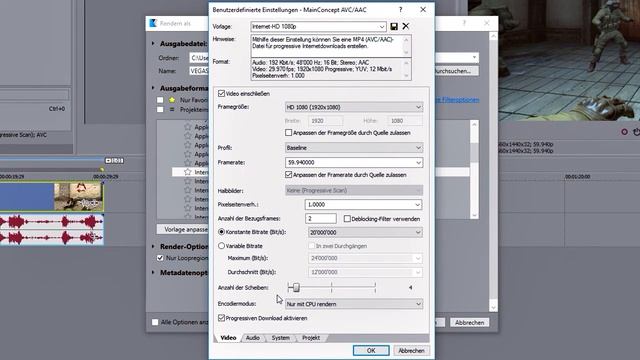The width and height of the screenshot is (640, 360).
Task: Click the Vorlage anpassen button
Action: click(182, 229)
